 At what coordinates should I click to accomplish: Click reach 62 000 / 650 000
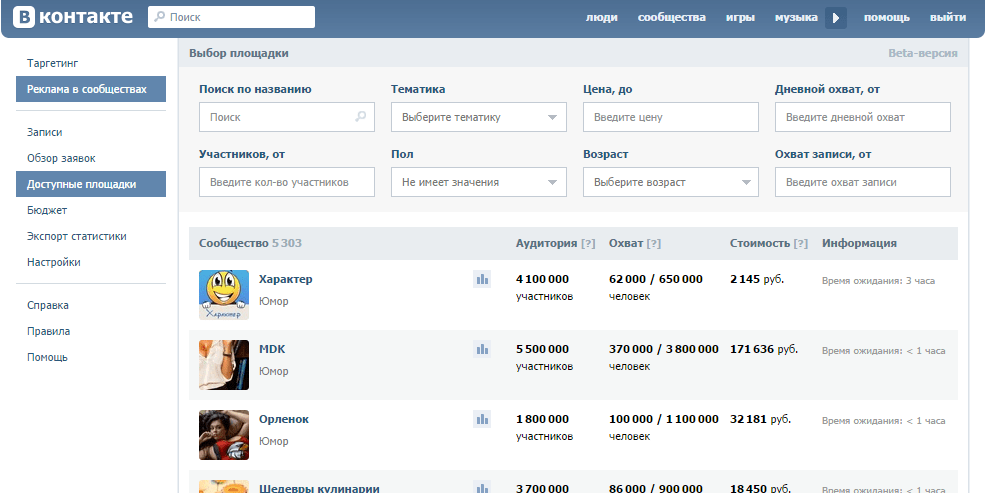point(656,279)
